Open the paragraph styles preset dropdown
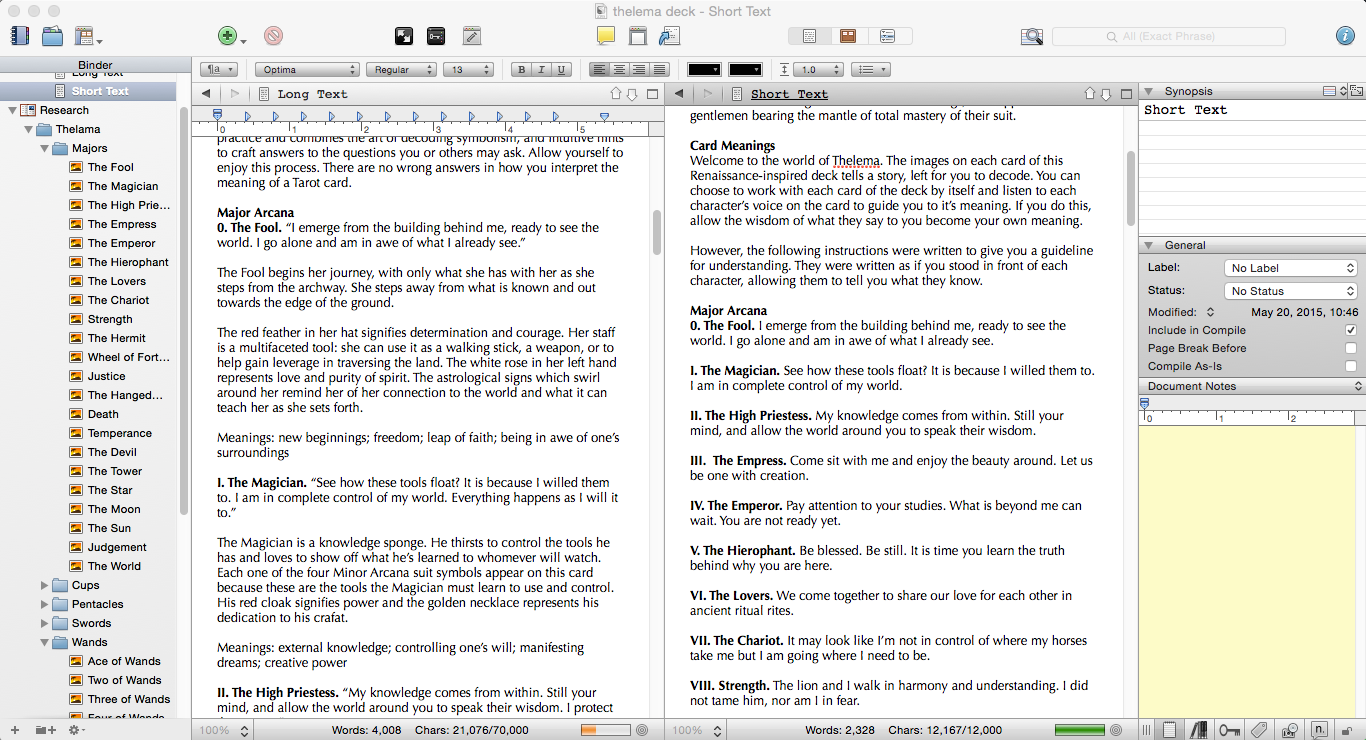The height and width of the screenshot is (740, 1366). [x=219, y=70]
